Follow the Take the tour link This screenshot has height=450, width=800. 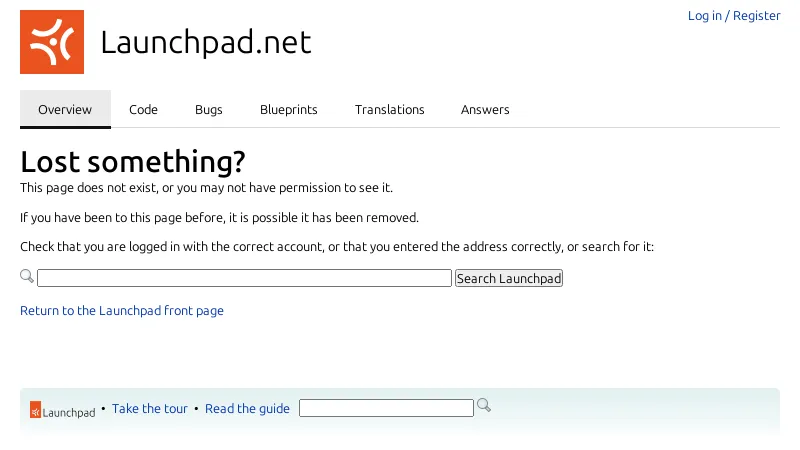pos(150,409)
